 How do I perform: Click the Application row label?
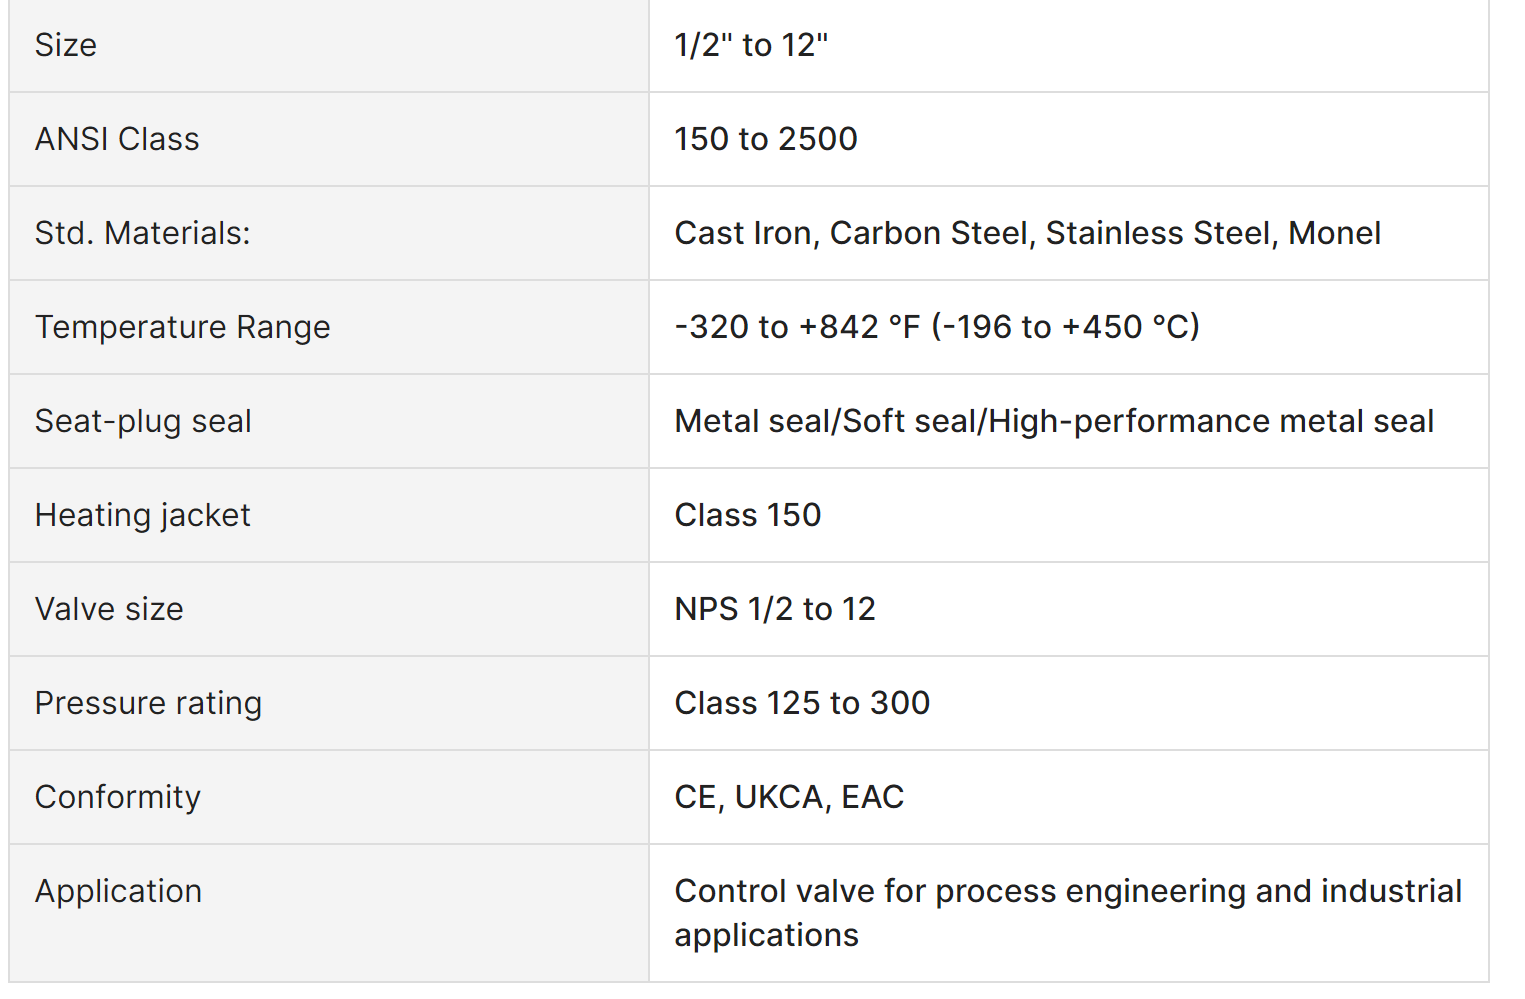pyautogui.click(x=118, y=891)
